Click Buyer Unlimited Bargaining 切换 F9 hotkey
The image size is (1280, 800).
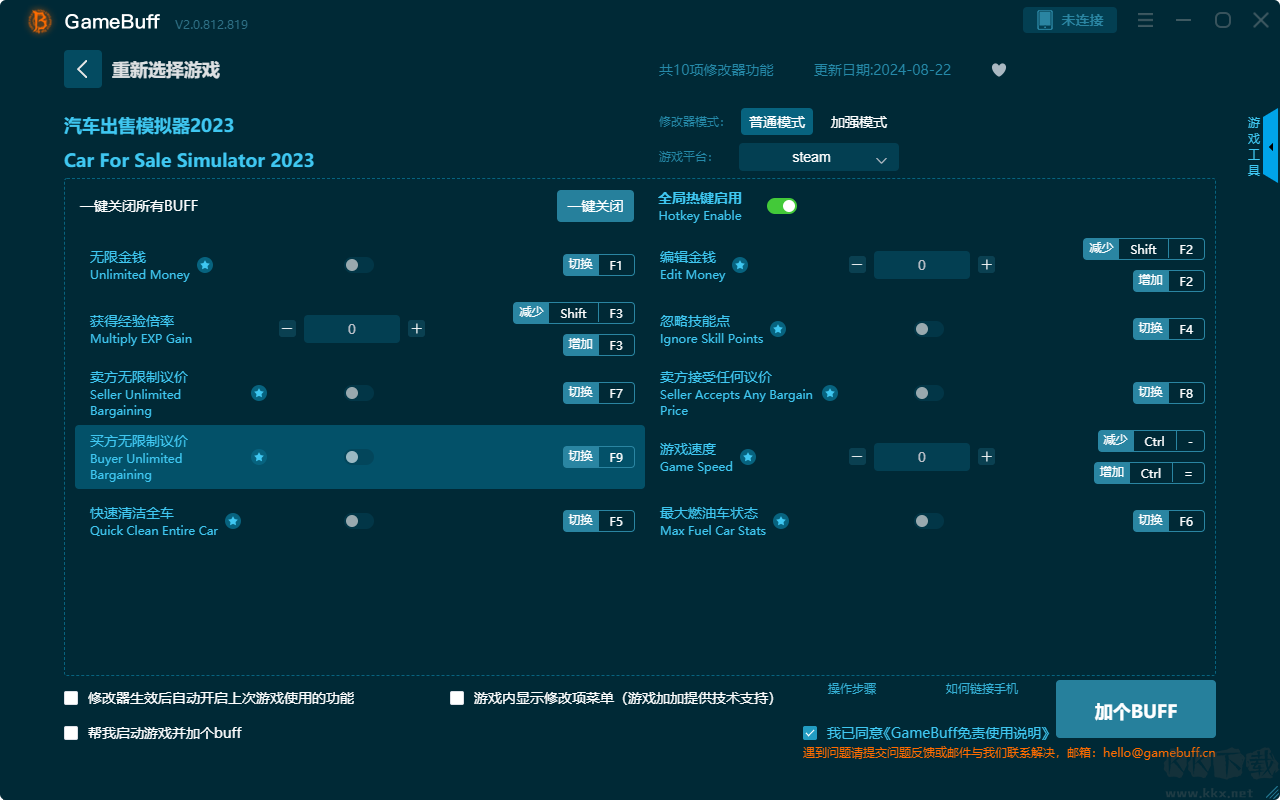[599, 457]
